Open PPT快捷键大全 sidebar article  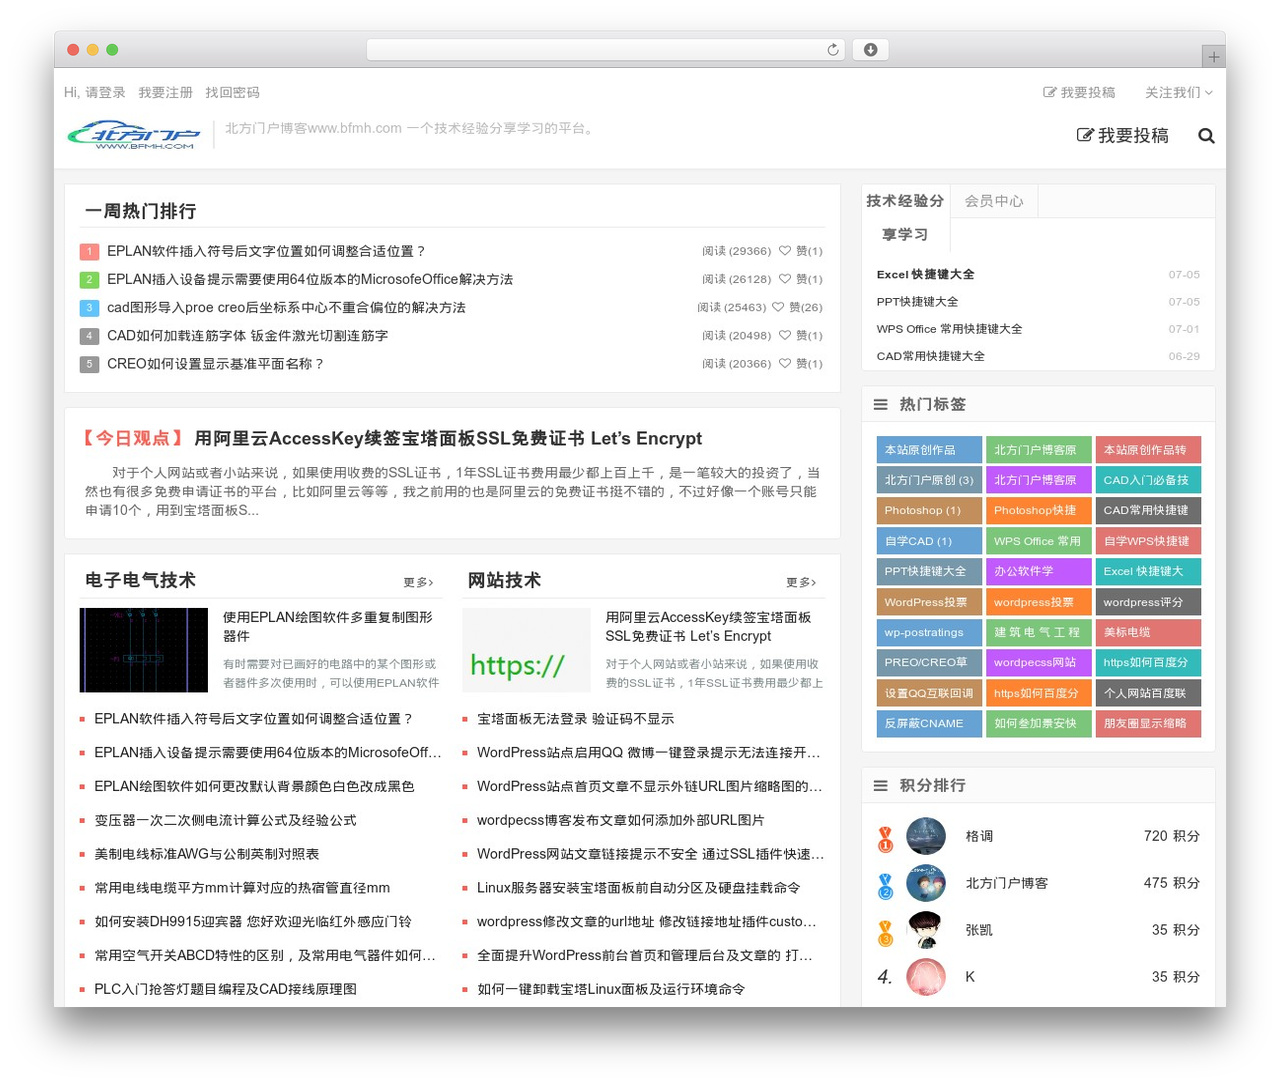point(917,301)
